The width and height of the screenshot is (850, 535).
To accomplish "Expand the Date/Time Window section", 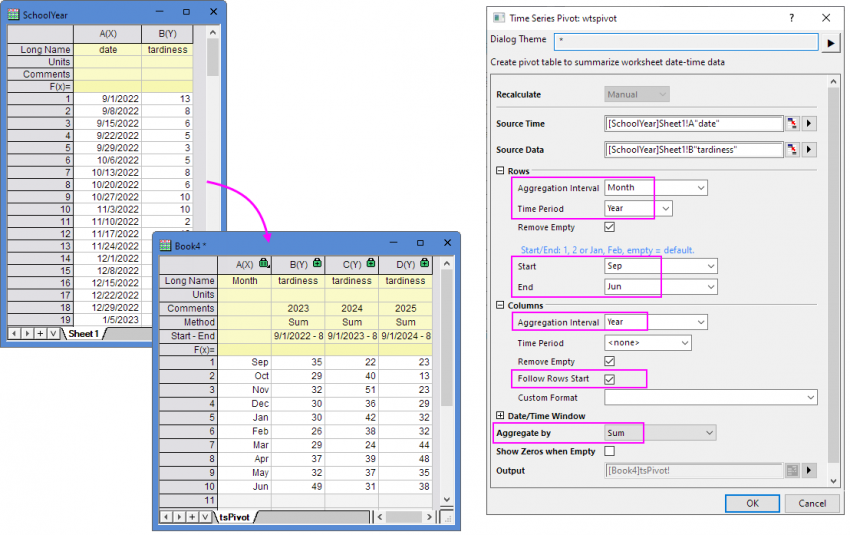I will 500,415.
